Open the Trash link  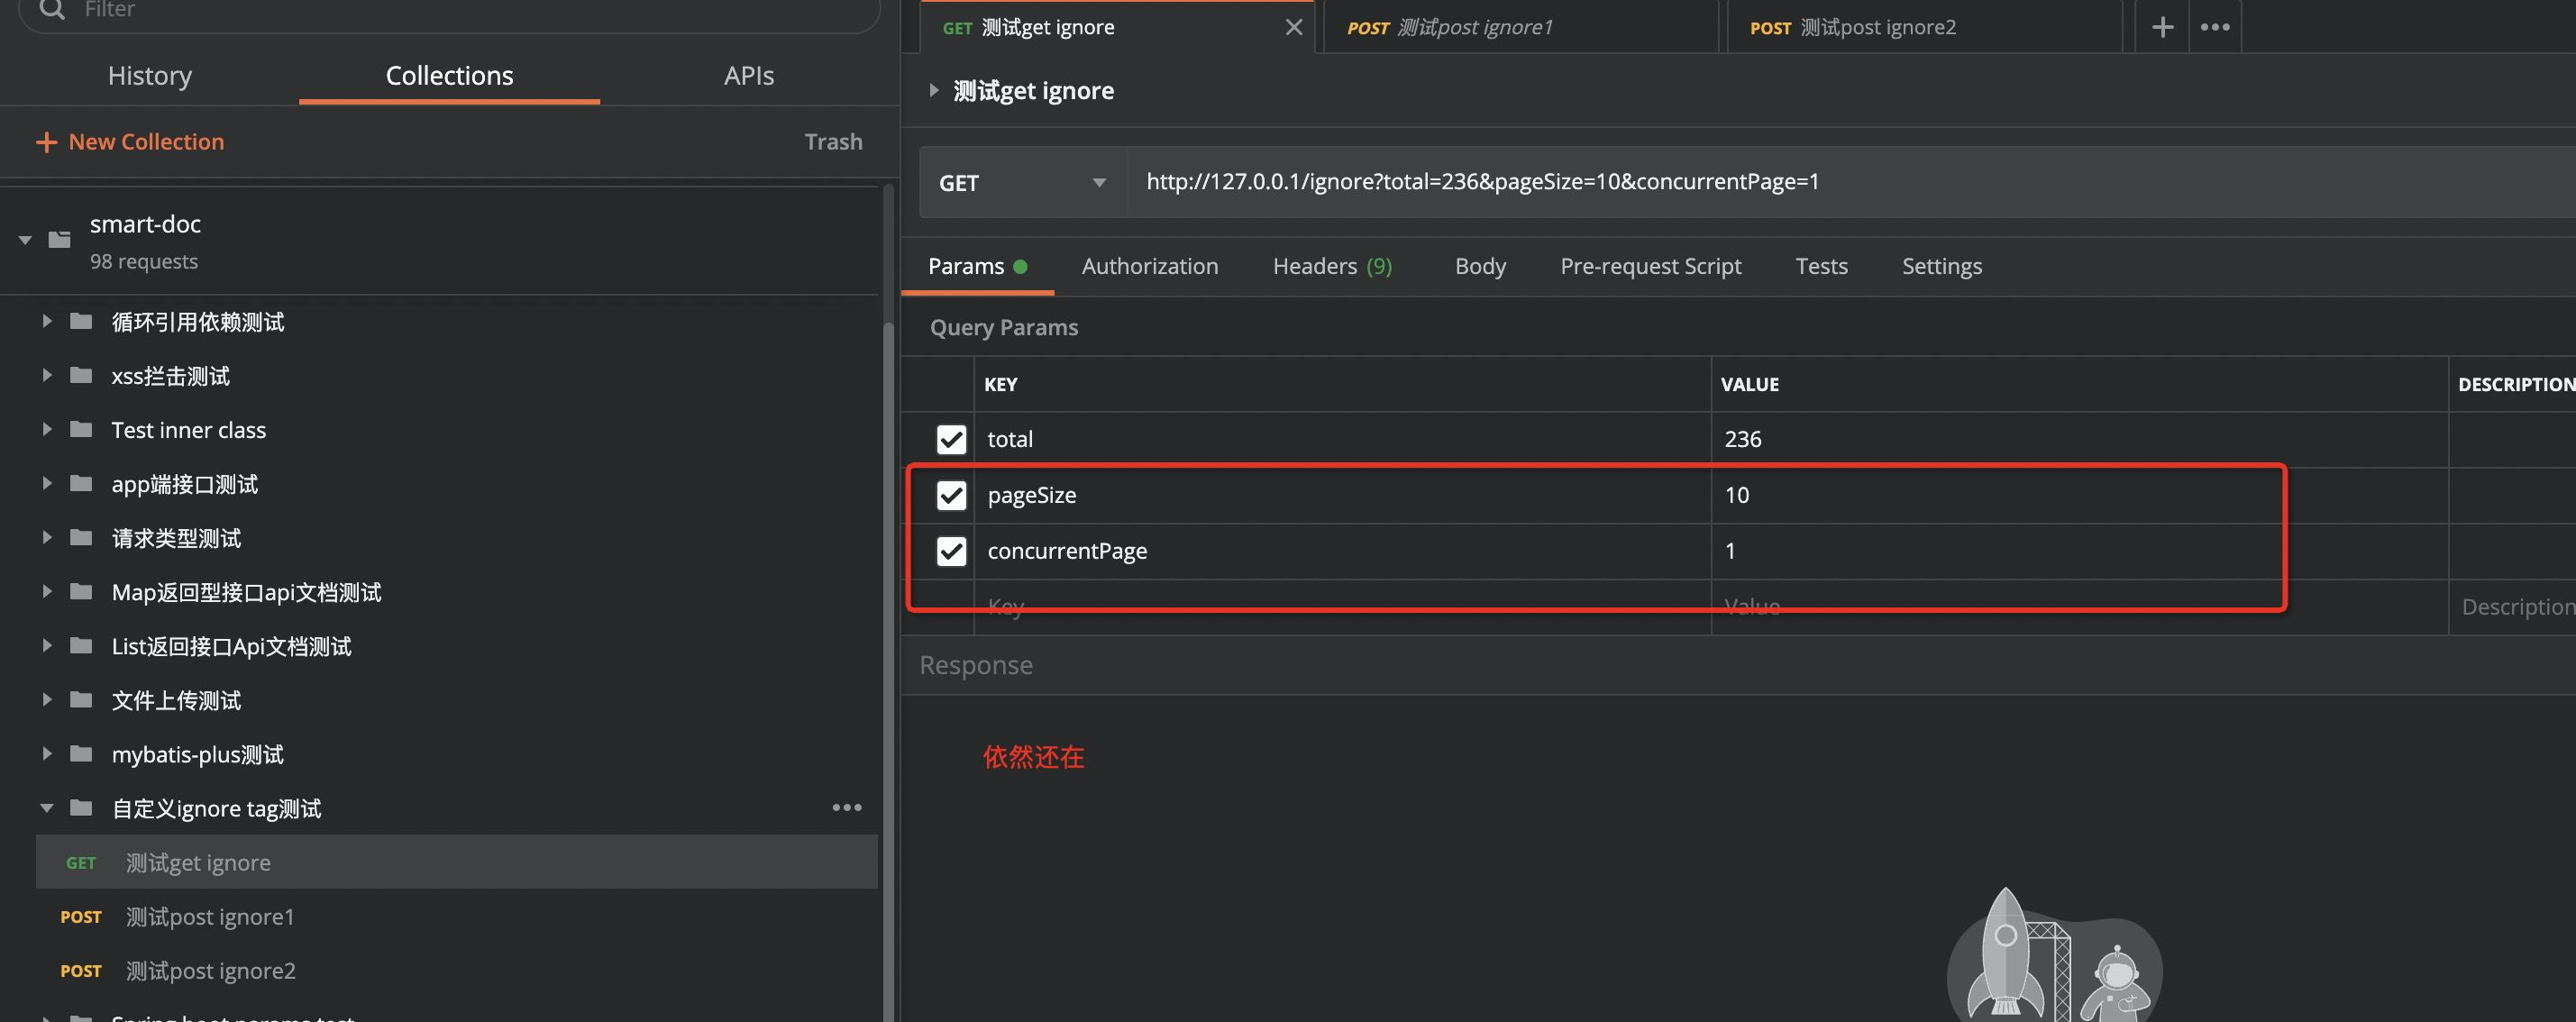click(x=833, y=142)
